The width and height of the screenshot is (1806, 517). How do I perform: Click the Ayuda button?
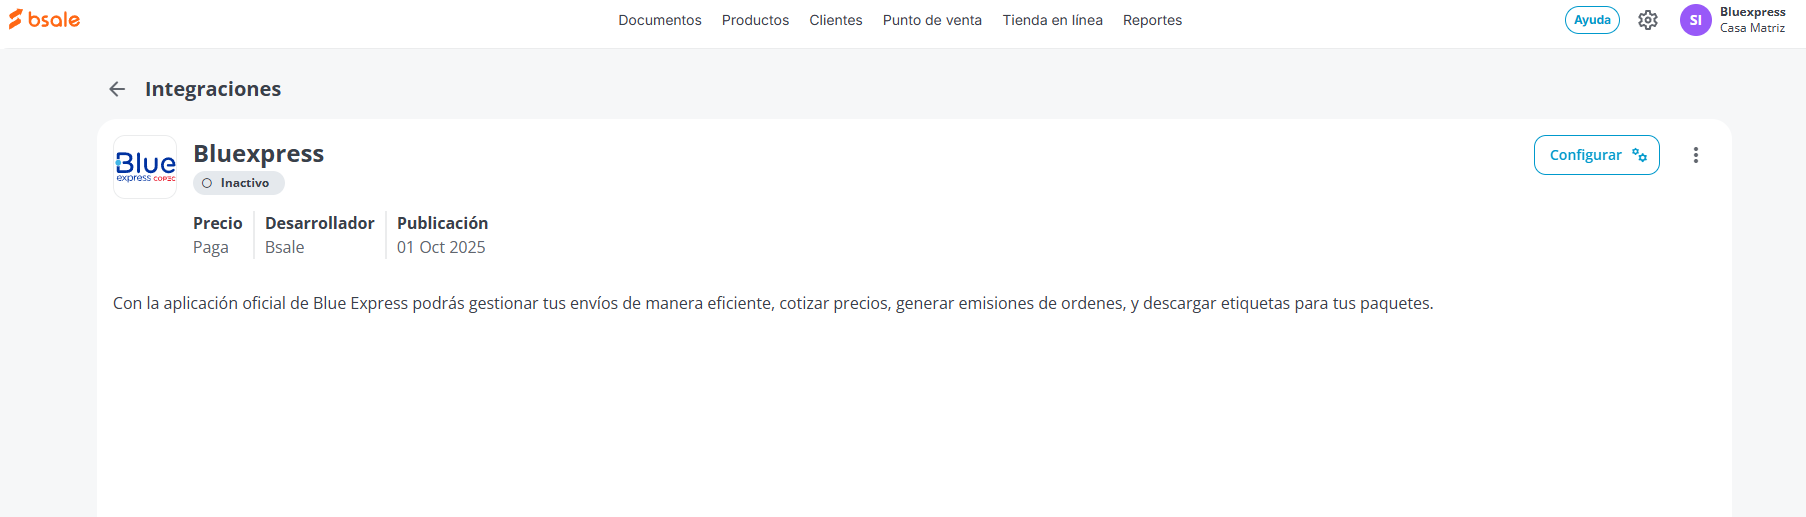pyautogui.click(x=1592, y=20)
